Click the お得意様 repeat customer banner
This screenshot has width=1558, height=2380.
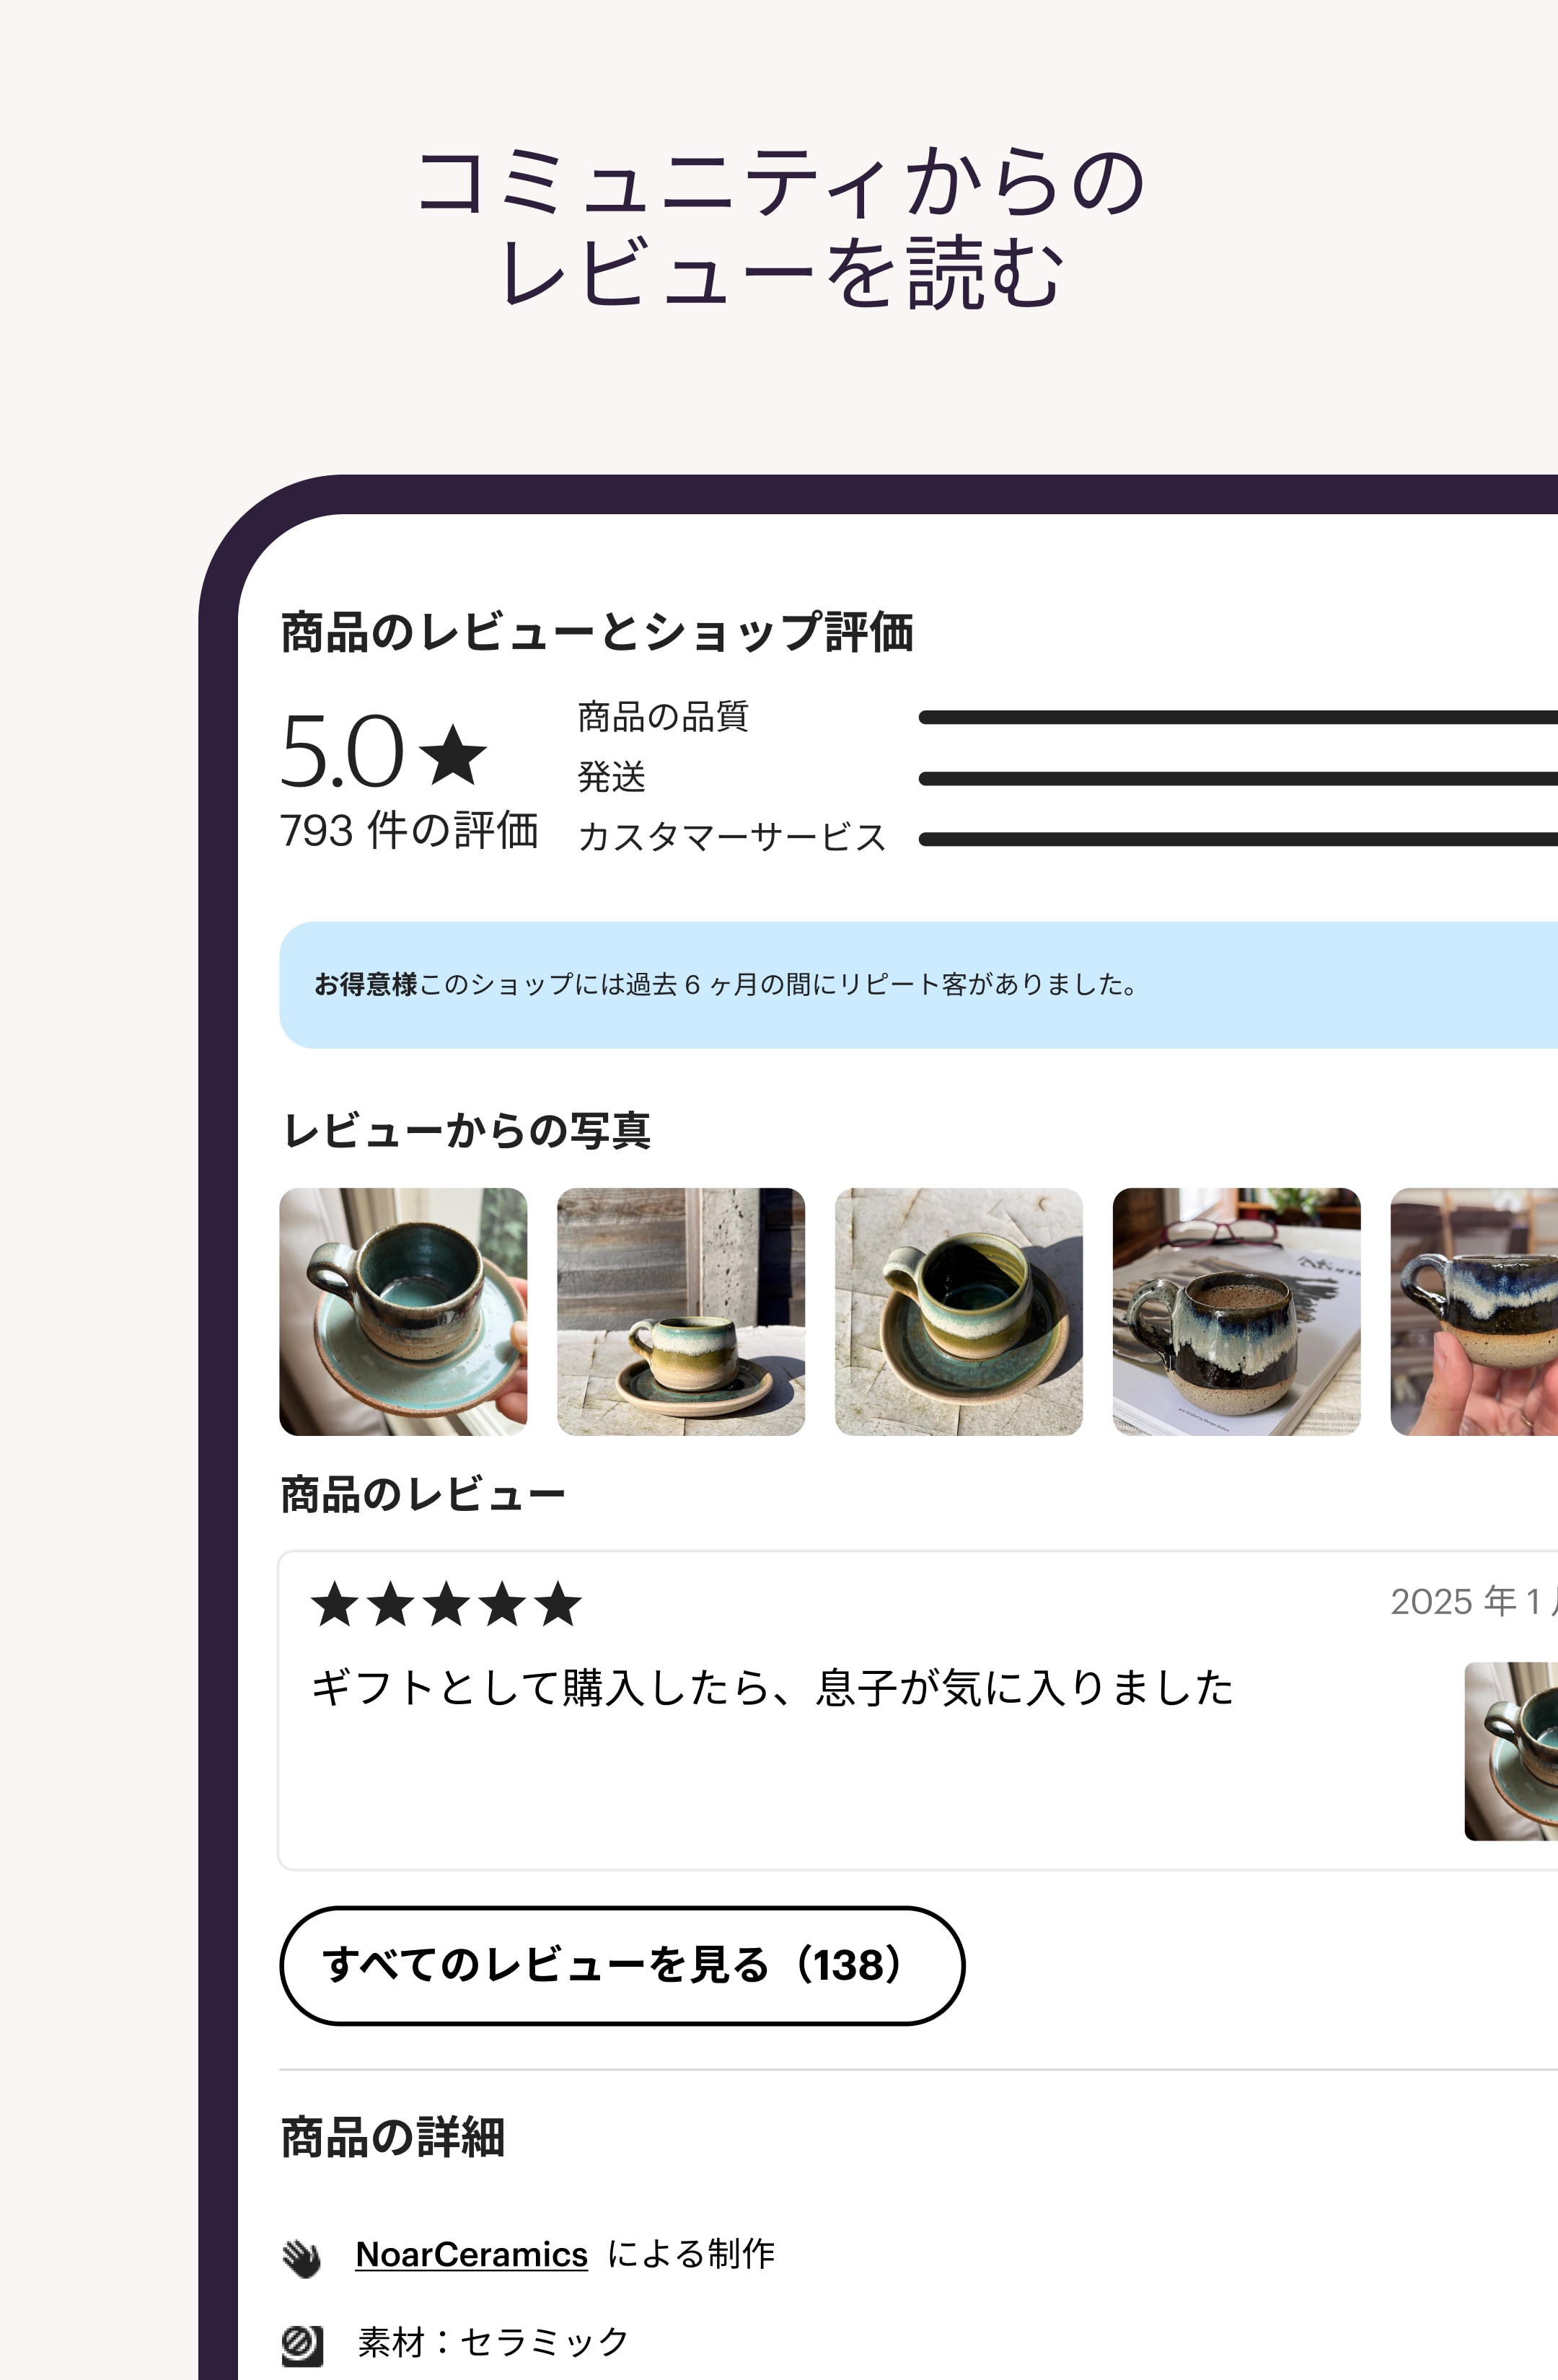coord(918,985)
